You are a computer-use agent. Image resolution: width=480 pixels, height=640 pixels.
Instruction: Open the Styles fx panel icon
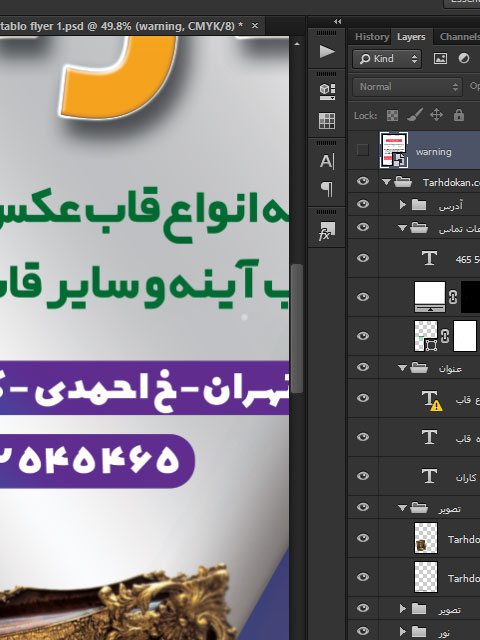327,231
